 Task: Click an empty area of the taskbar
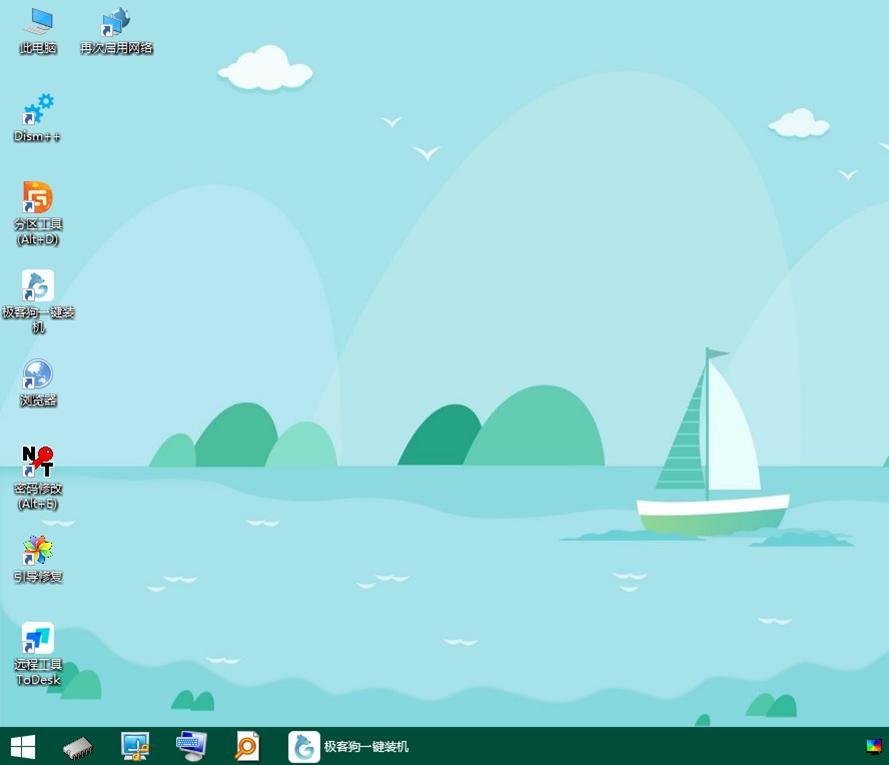tap(620, 746)
